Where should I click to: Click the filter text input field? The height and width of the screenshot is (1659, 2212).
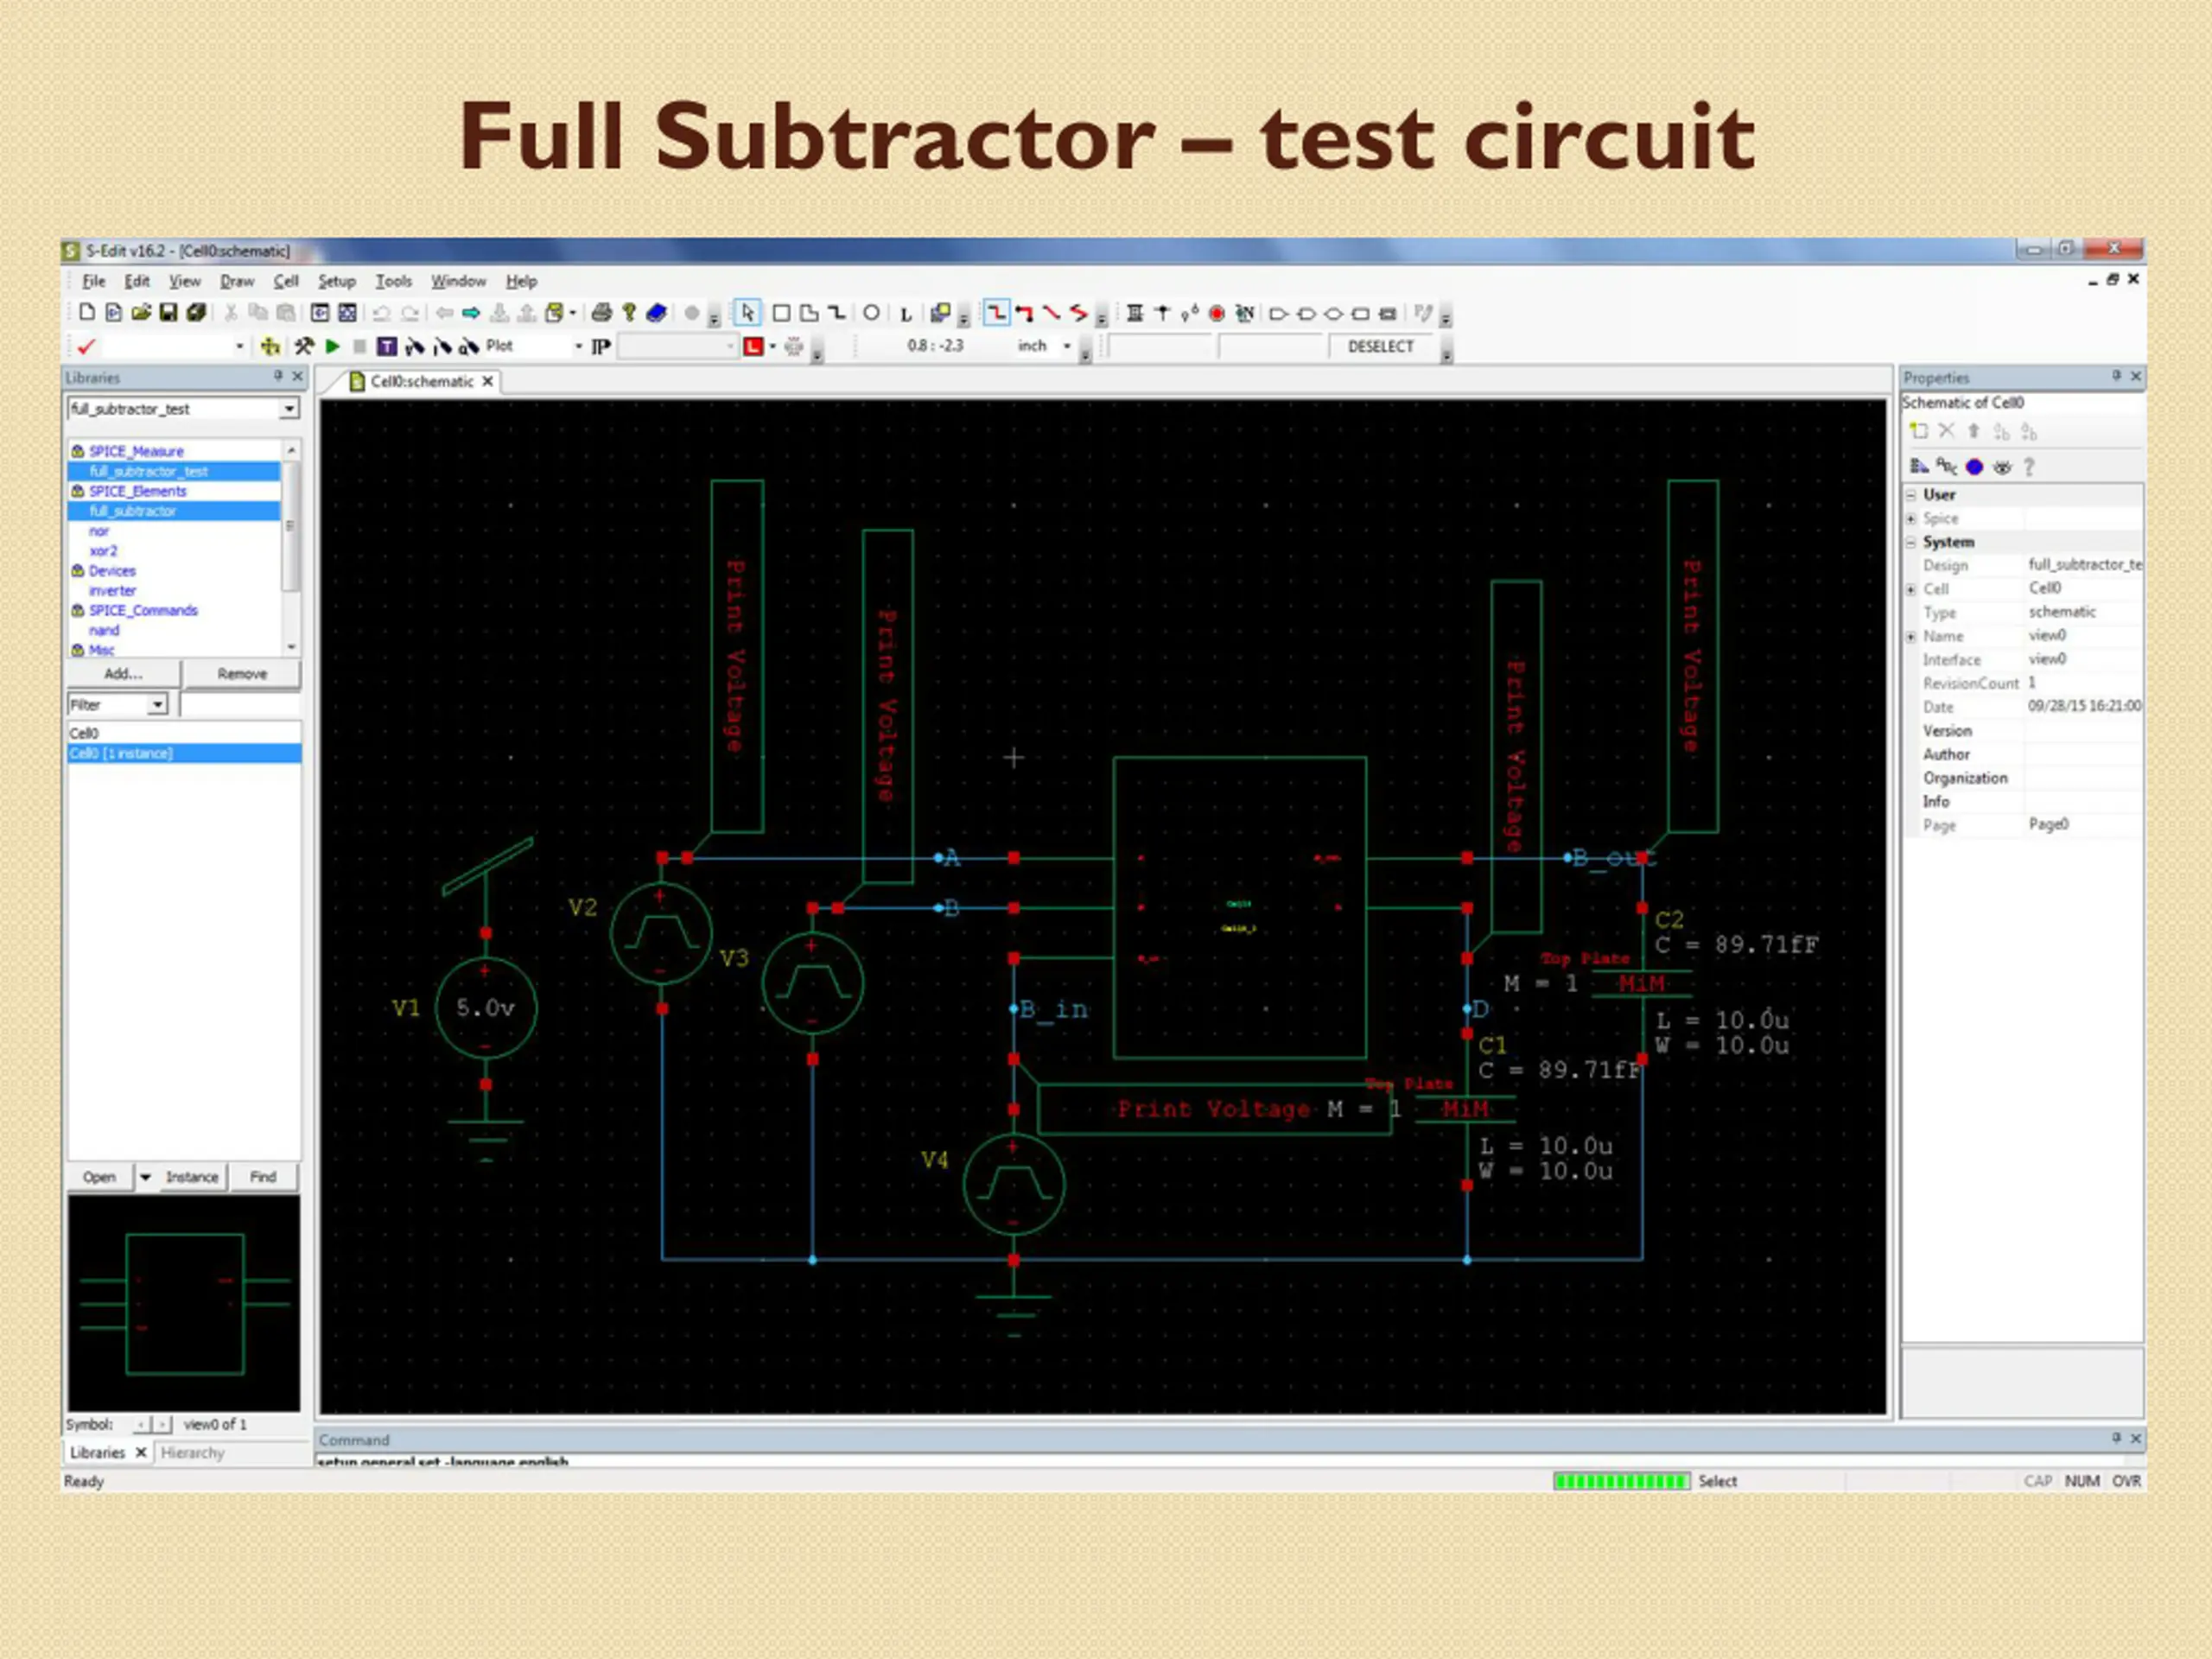(240, 704)
